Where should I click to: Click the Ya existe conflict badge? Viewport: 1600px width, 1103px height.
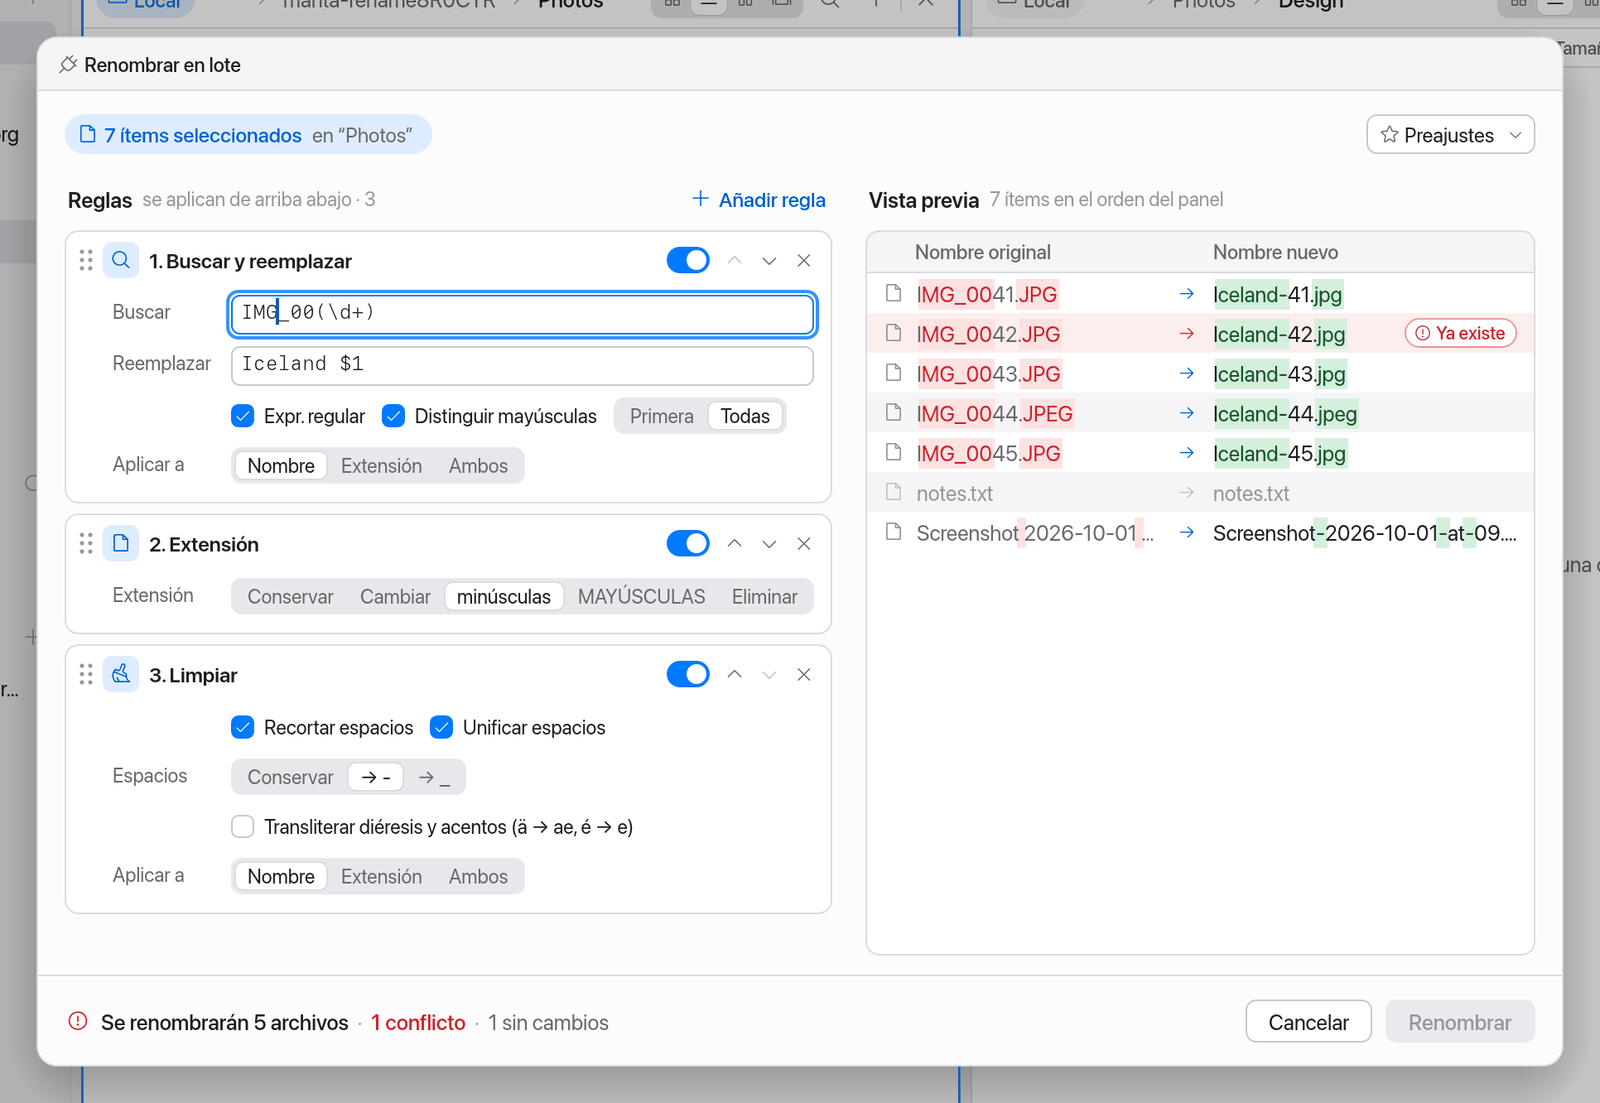tap(1461, 333)
